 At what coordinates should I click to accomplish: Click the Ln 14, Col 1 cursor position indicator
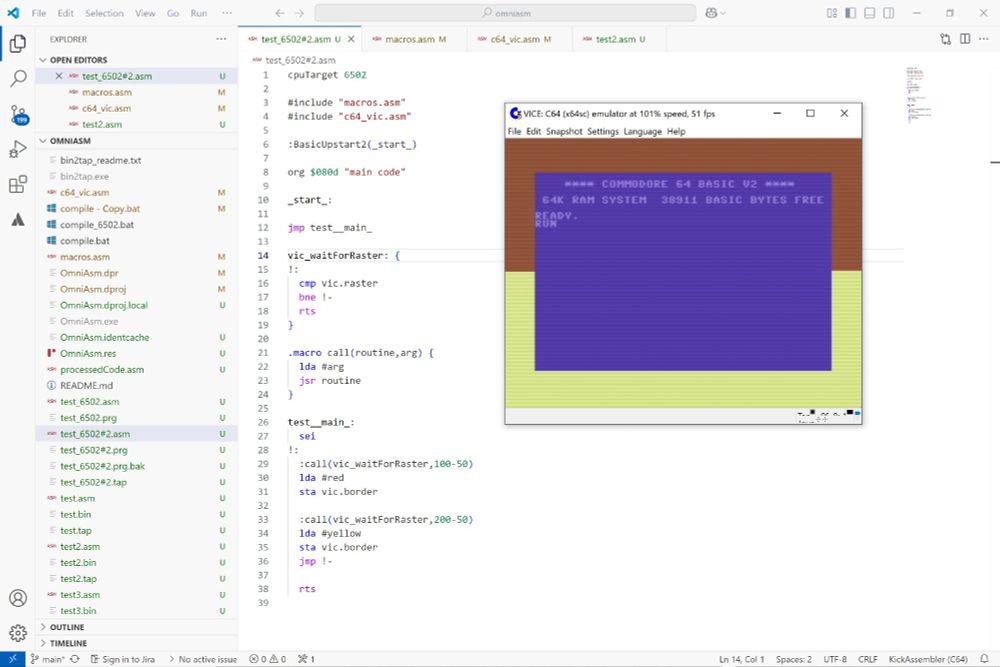coord(741,659)
